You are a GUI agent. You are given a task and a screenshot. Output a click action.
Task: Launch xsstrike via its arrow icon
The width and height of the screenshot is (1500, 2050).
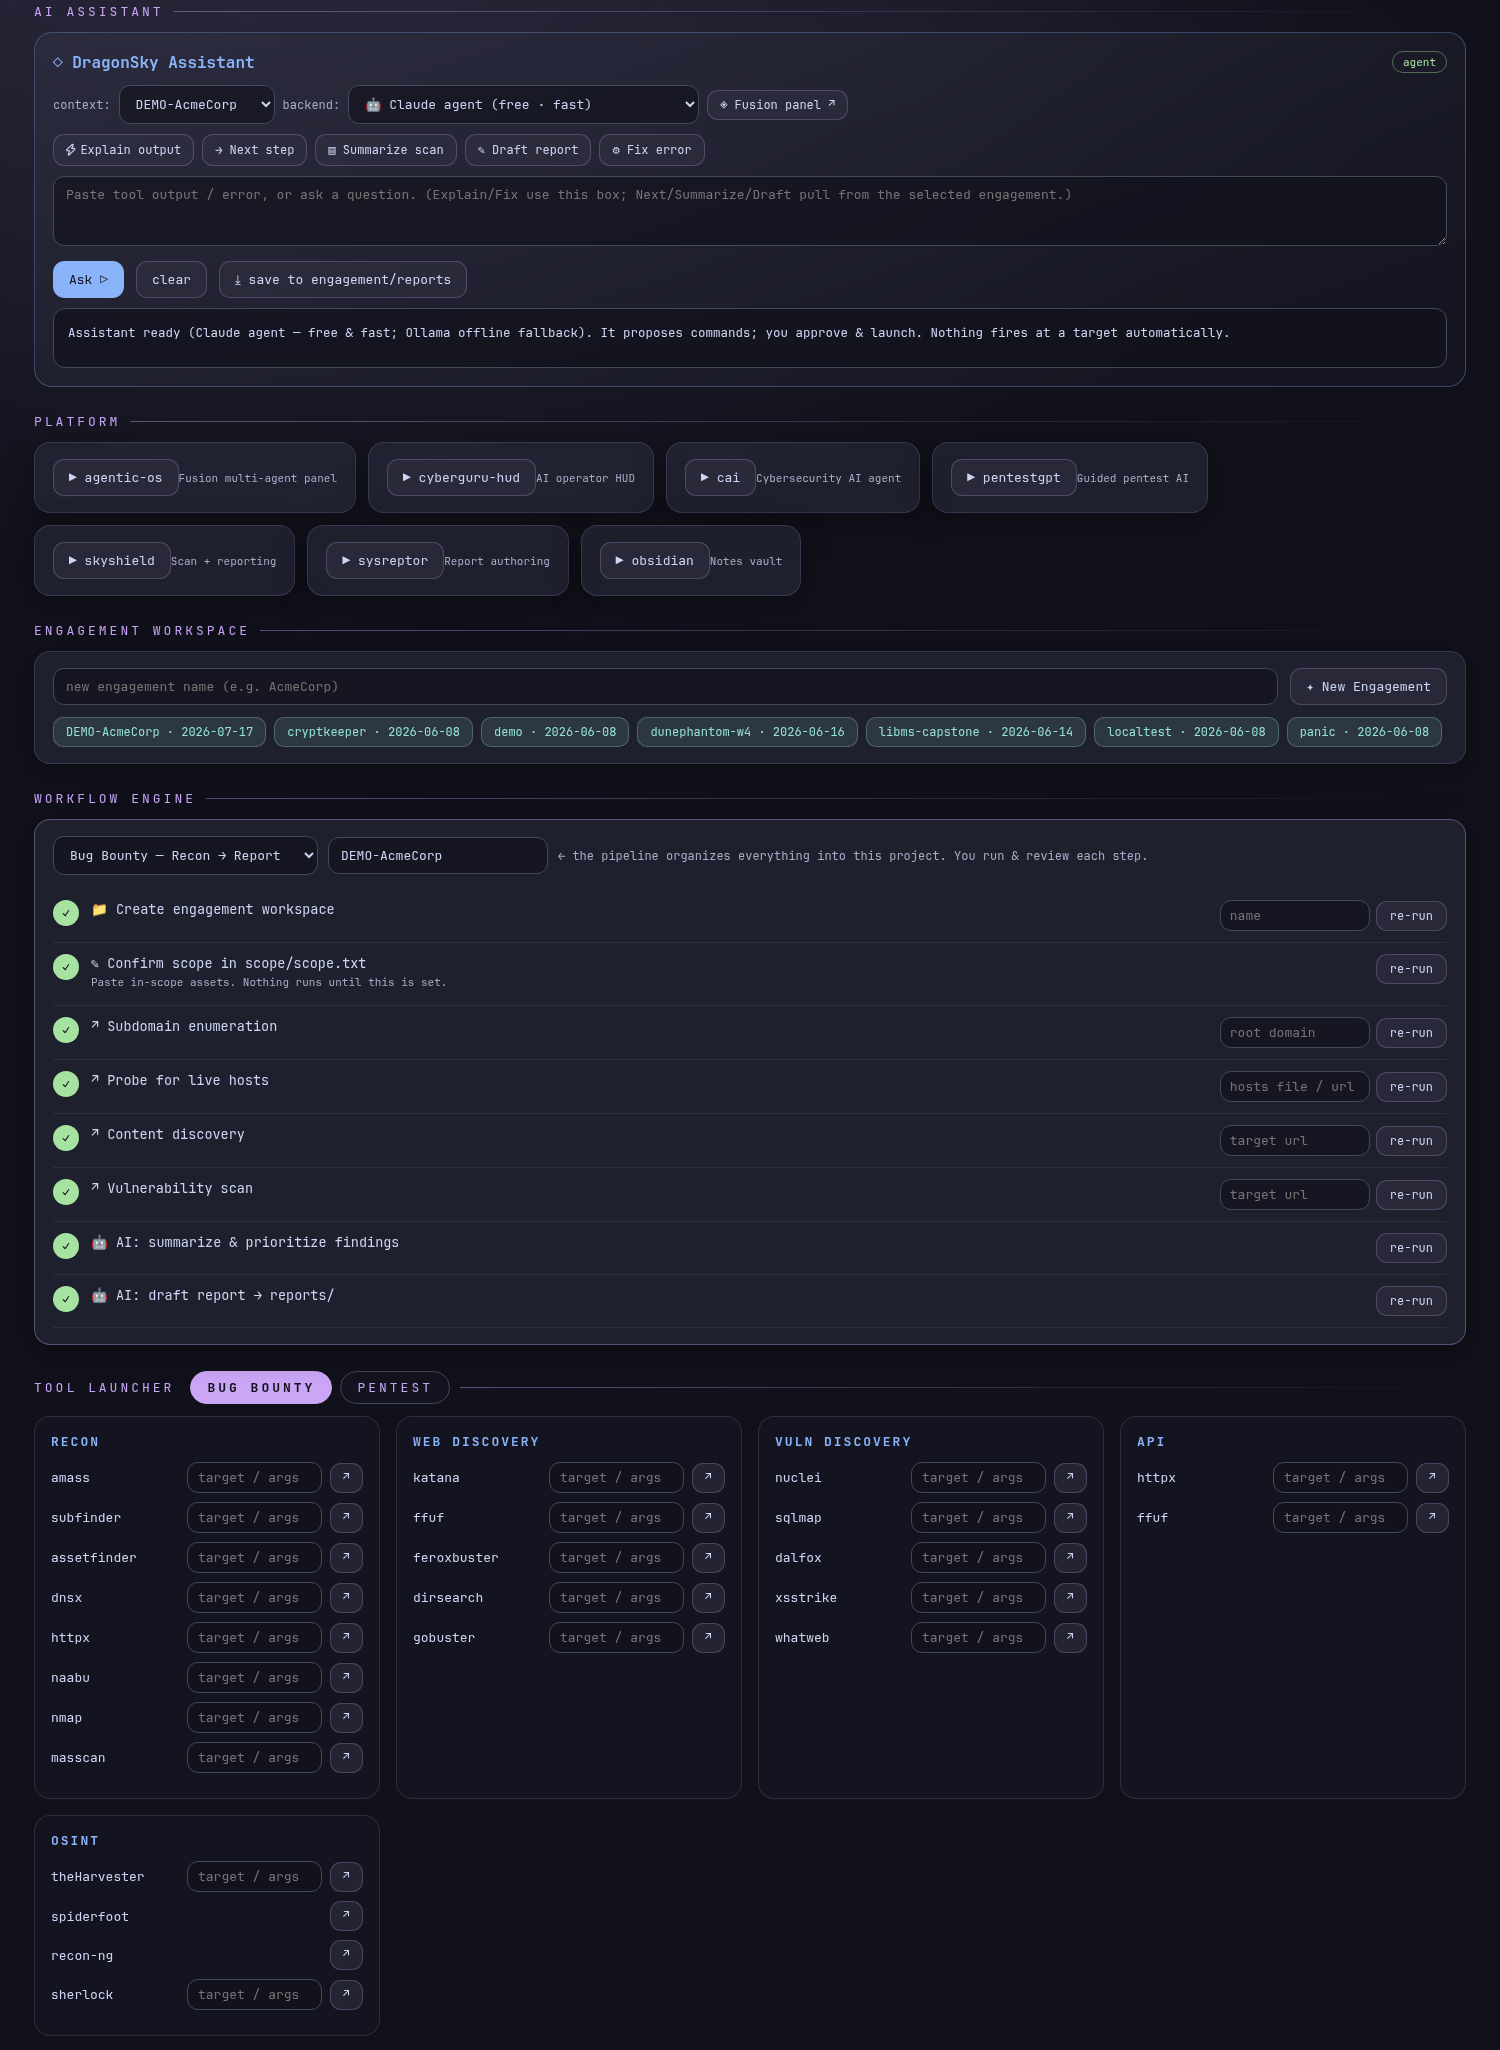coord(1070,1597)
